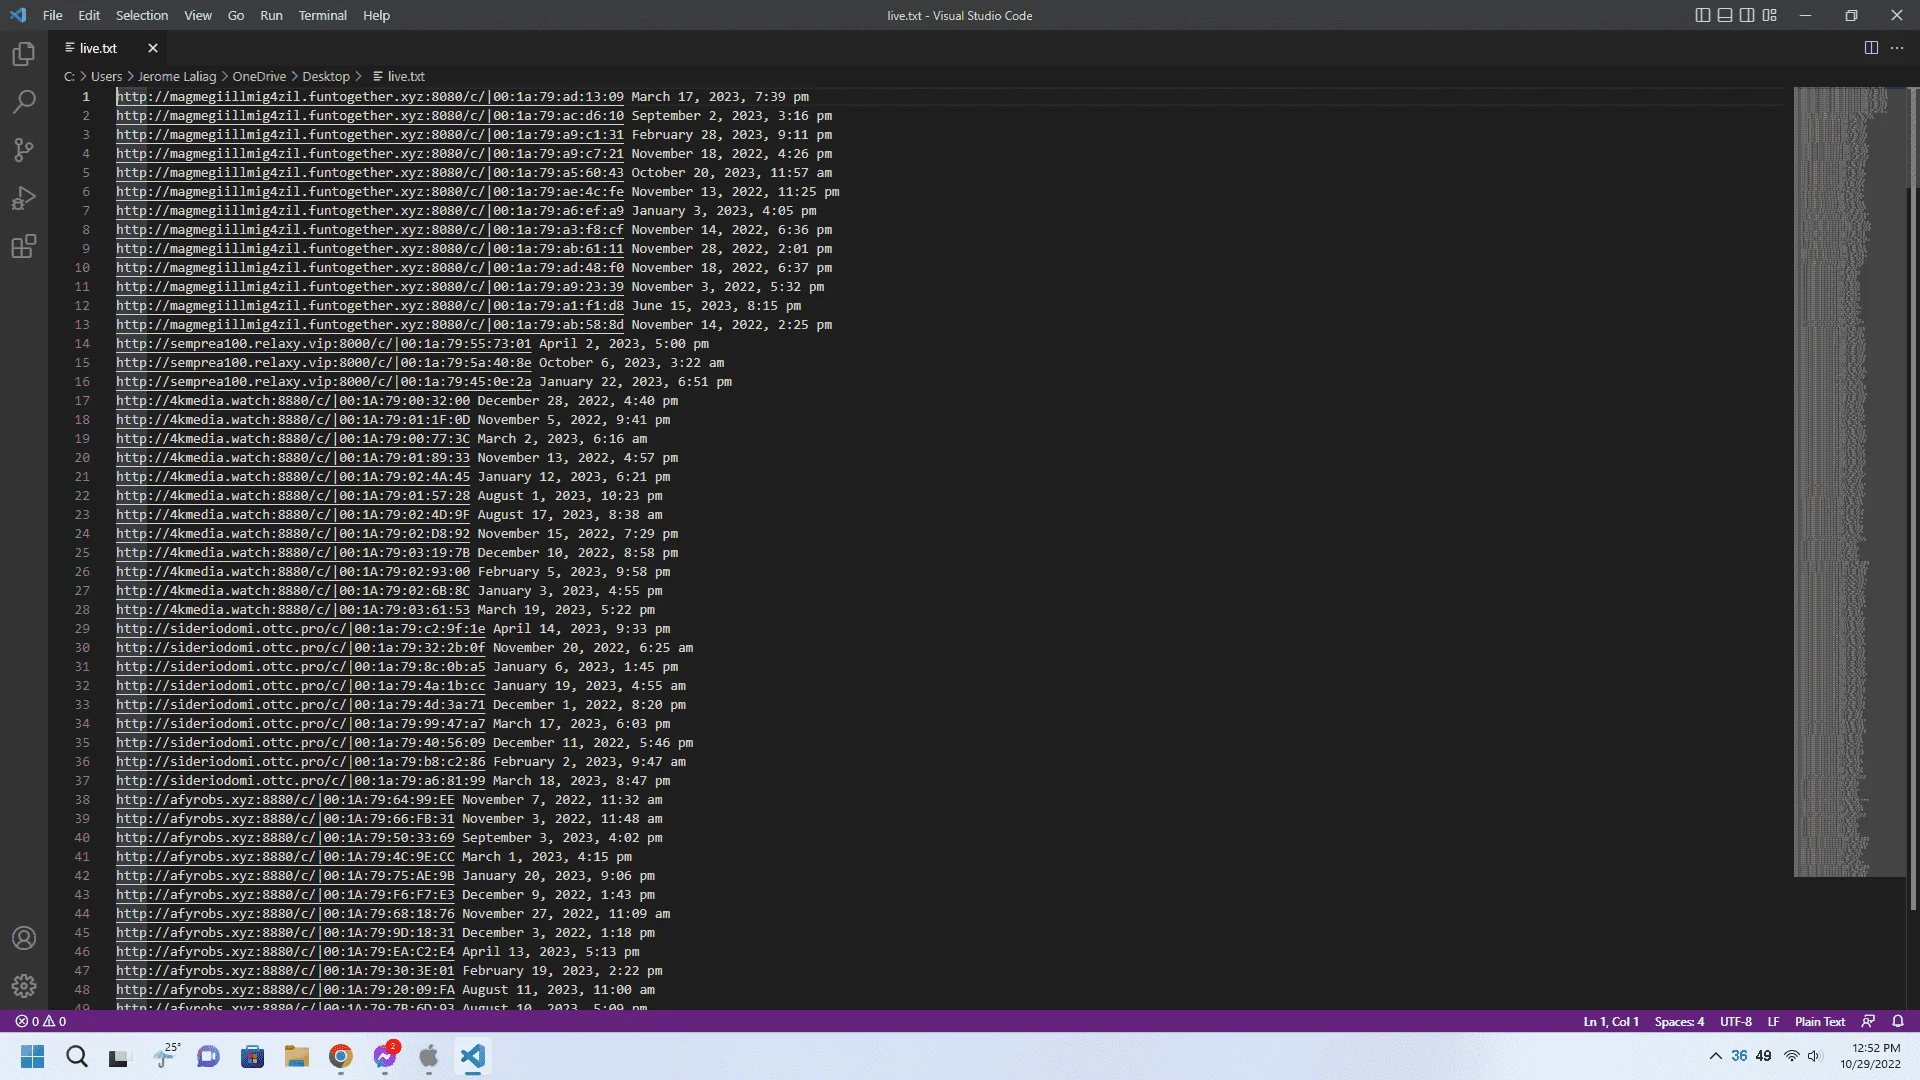Open Google Chrome from taskbar
Viewport: 1920px width, 1080px height.
click(x=341, y=1057)
